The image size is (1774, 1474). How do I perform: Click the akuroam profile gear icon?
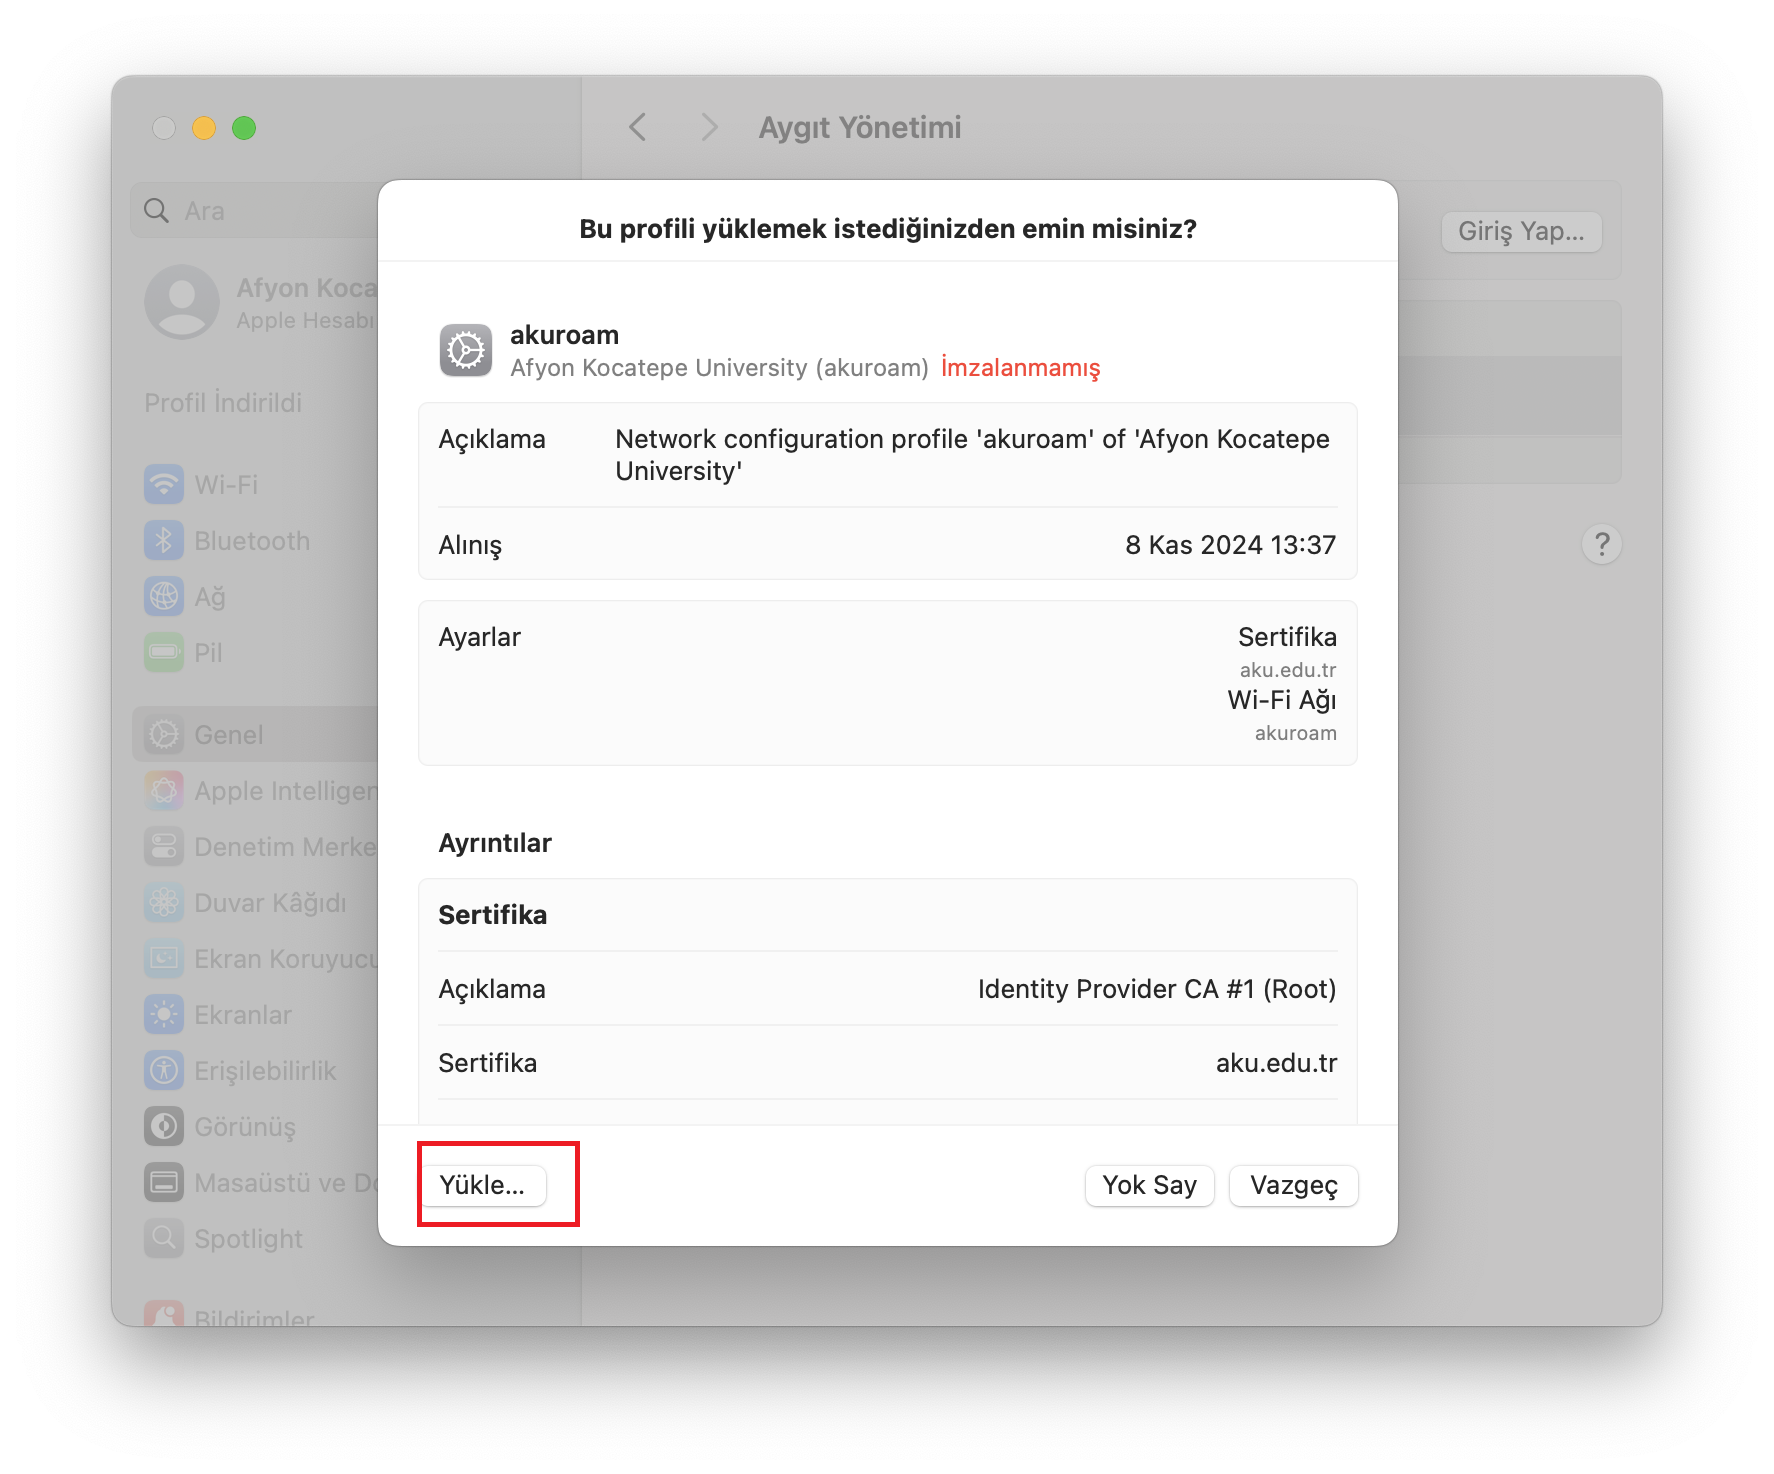[466, 350]
